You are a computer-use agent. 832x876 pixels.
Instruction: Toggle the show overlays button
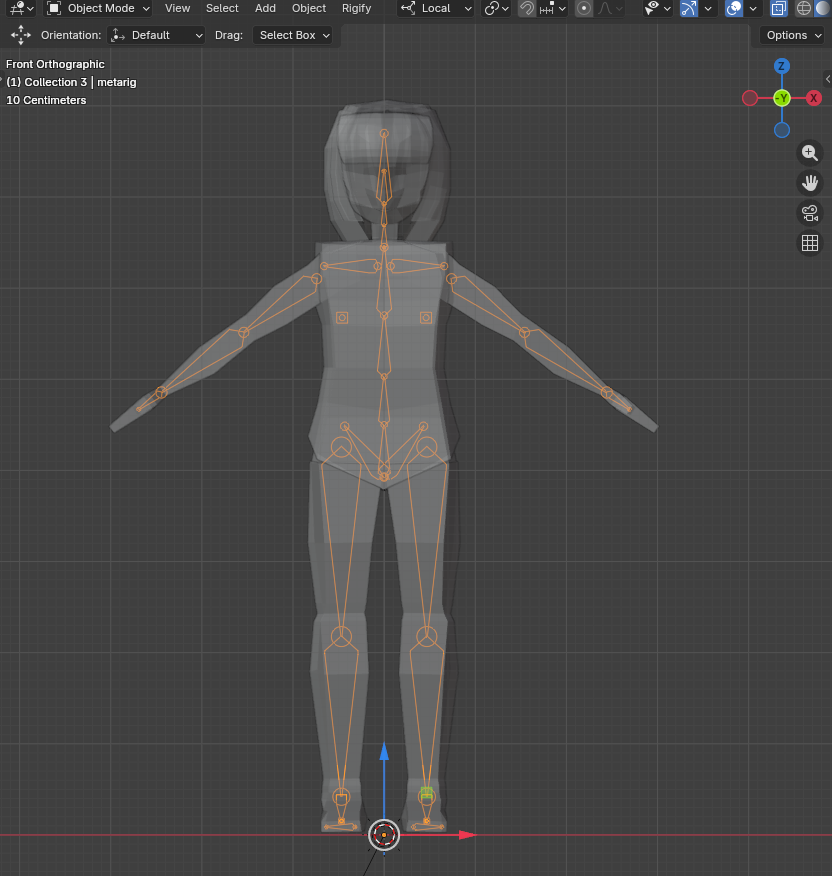(734, 8)
